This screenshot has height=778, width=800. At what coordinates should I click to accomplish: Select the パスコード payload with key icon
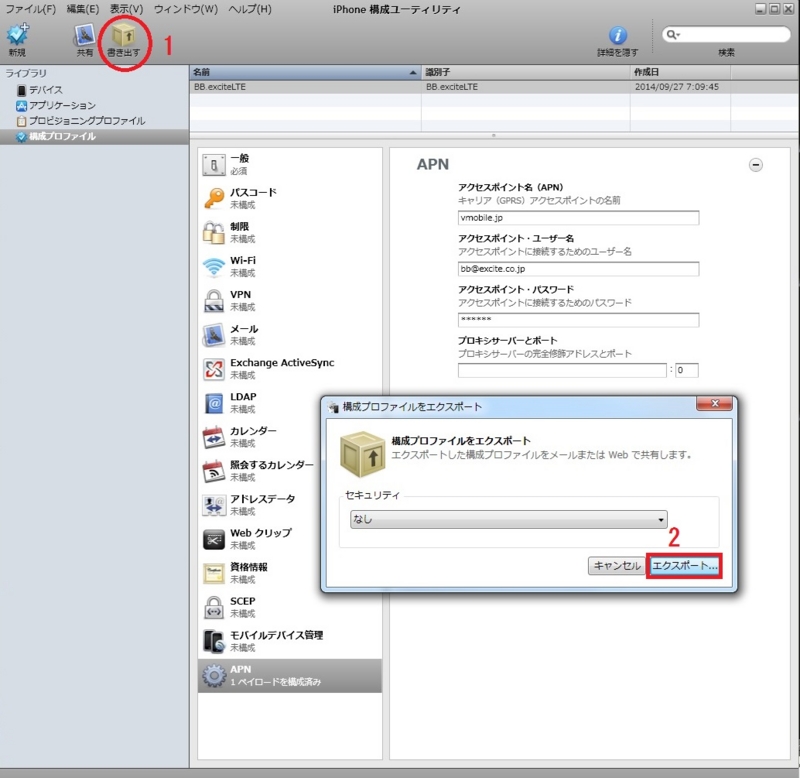pos(289,198)
